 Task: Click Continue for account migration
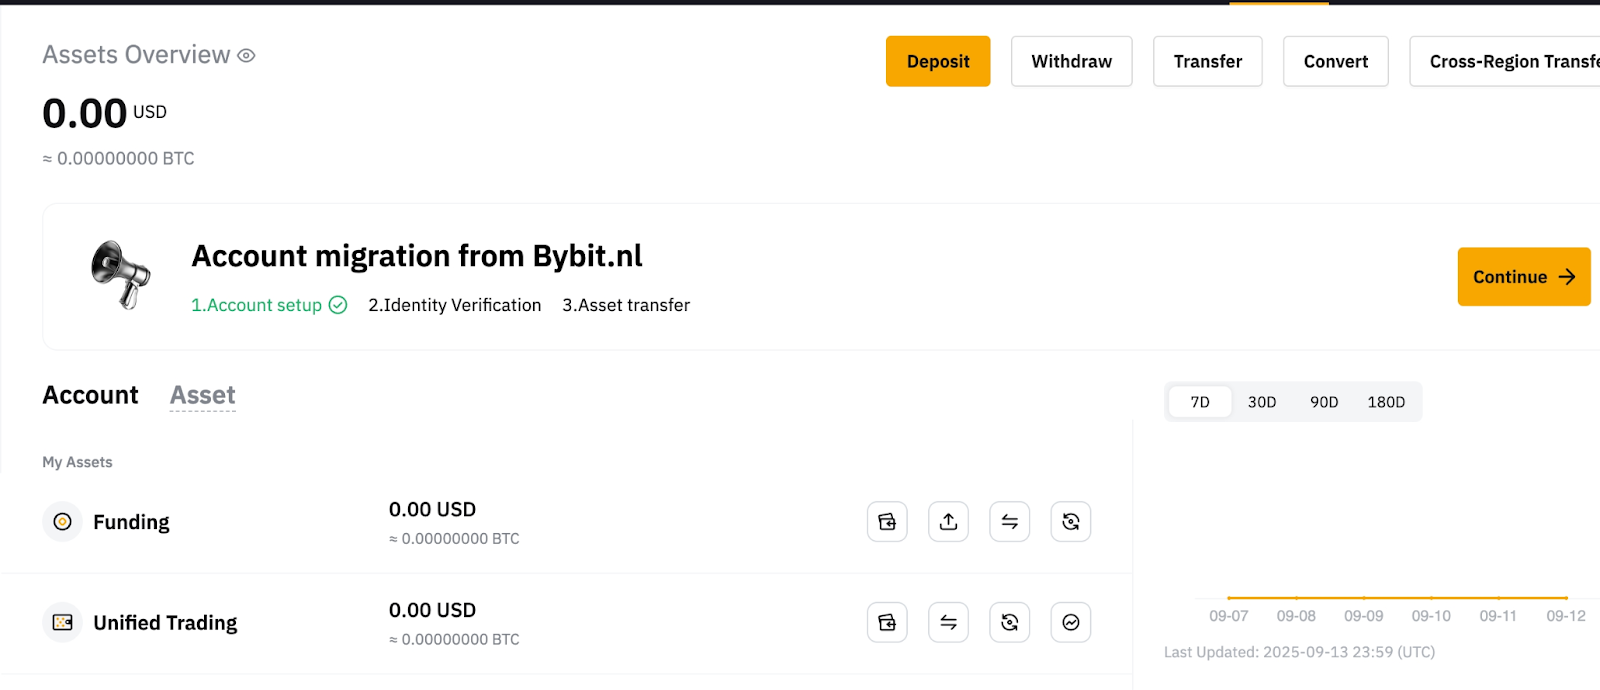tap(1523, 277)
